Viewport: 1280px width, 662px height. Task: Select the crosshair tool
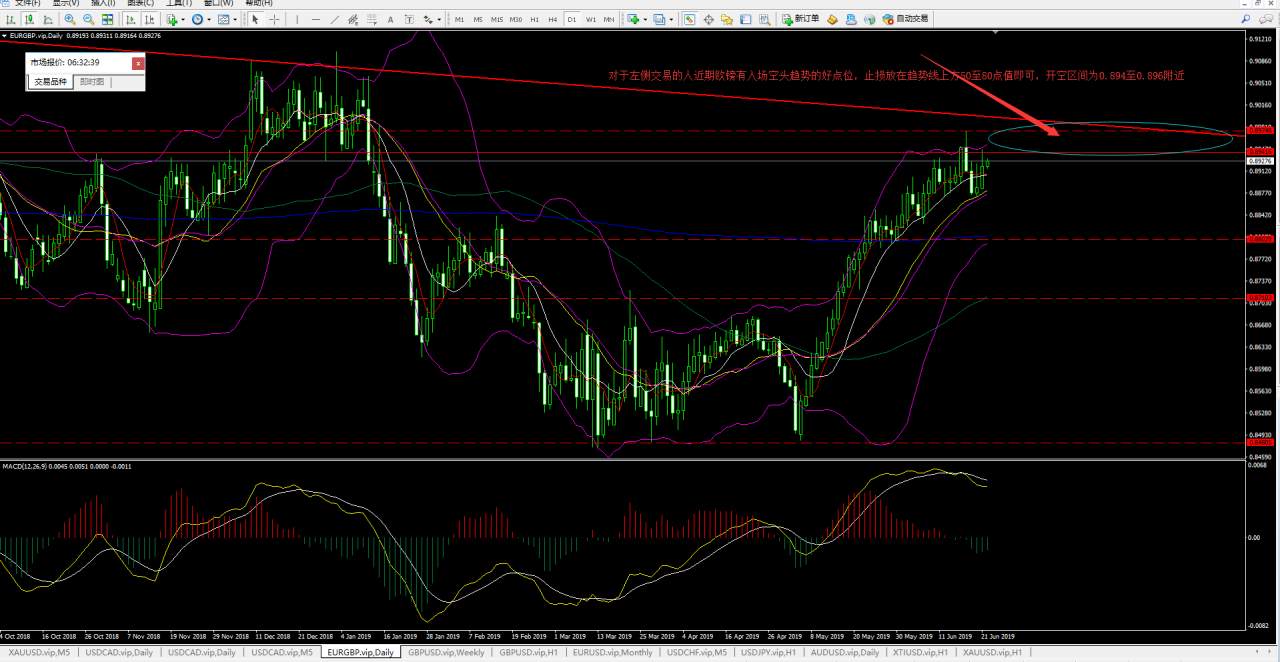pyautogui.click(x=274, y=19)
